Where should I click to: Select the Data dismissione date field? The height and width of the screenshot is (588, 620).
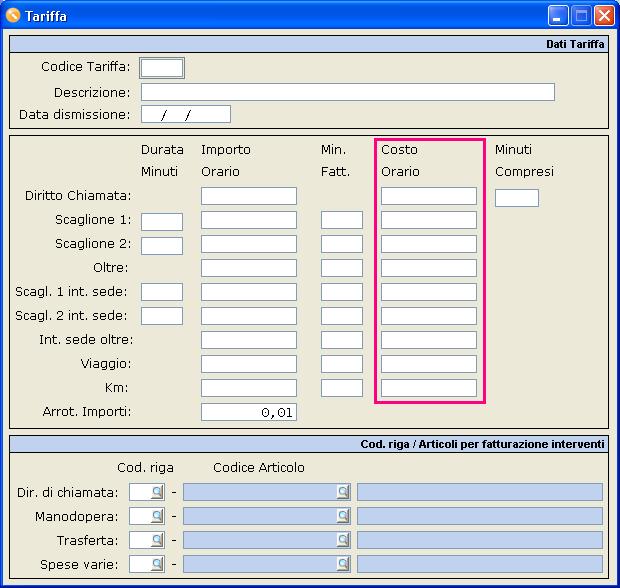click(x=186, y=114)
